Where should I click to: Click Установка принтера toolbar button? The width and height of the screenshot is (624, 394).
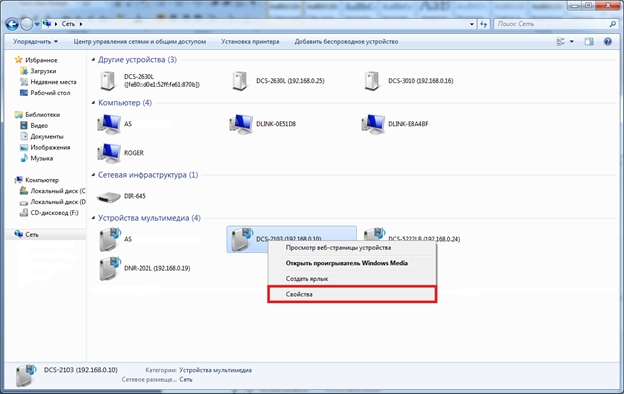(x=250, y=41)
